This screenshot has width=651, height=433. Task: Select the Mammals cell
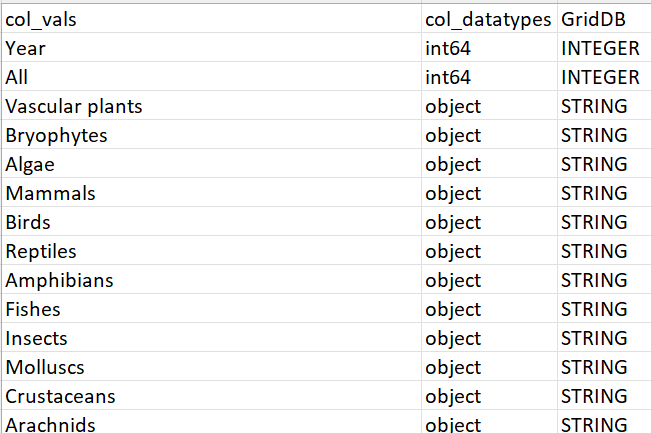pos(51,193)
